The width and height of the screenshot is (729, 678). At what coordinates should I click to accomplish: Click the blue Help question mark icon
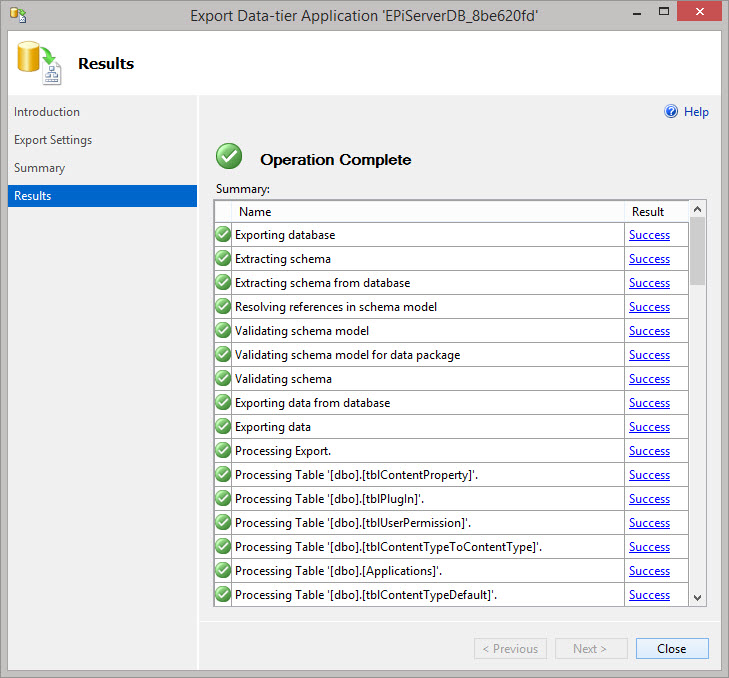click(672, 112)
